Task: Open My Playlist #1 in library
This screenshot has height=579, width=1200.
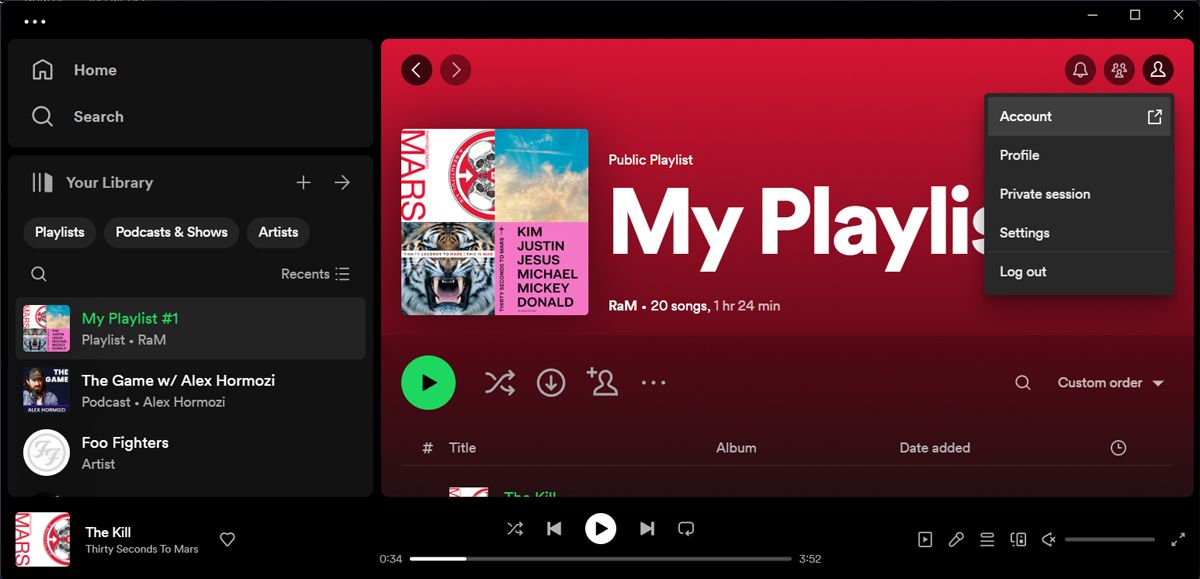Action: tap(190, 328)
